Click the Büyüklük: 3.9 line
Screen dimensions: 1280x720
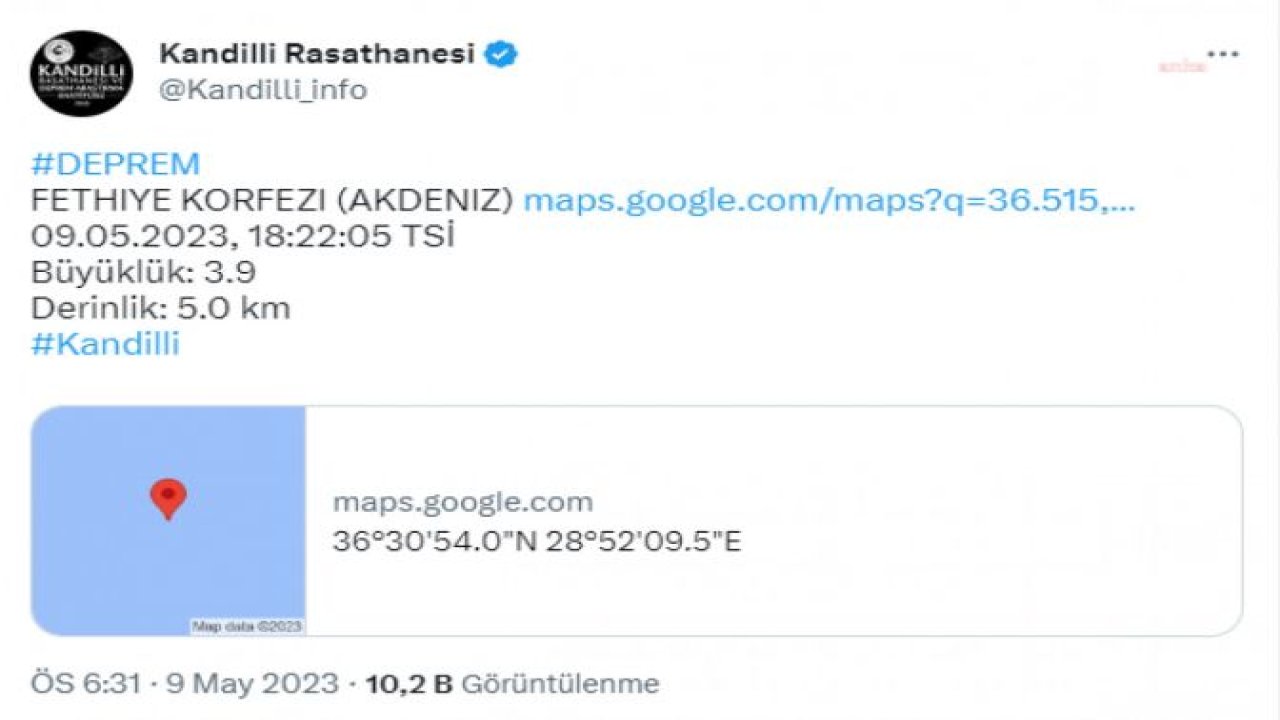point(143,272)
